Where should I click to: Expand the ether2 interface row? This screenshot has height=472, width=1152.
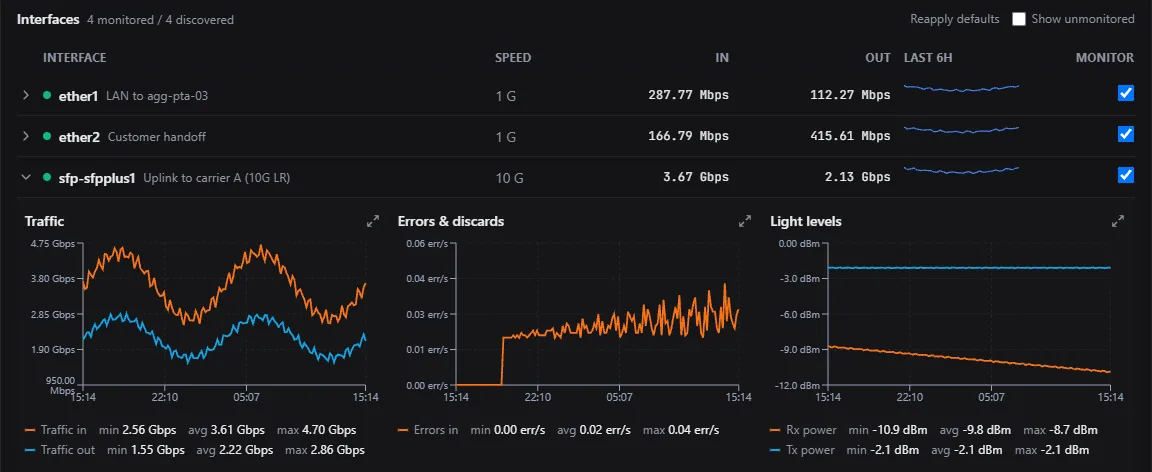[x=26, y=137]
